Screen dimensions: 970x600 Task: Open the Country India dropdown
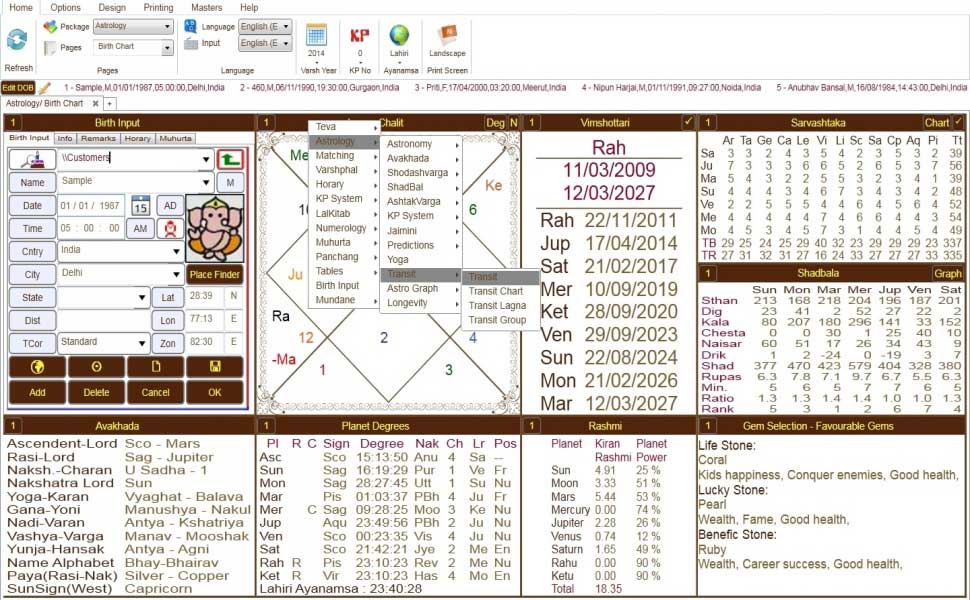tap(176, 252)
